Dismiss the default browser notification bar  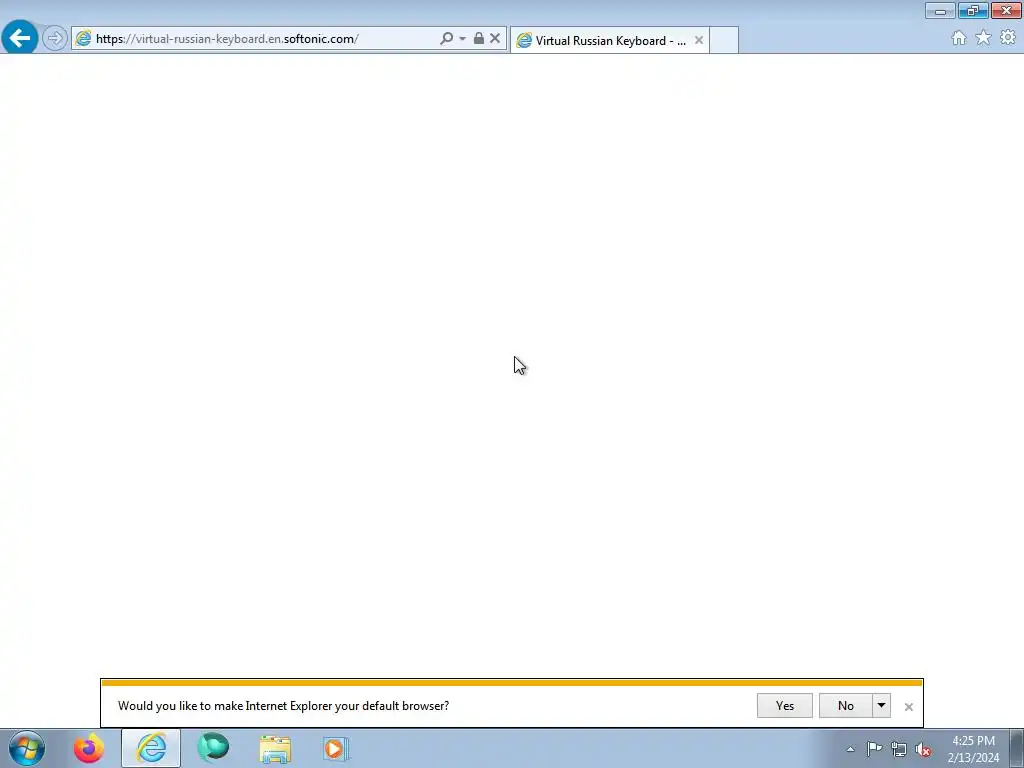click(x=908, y=707)
